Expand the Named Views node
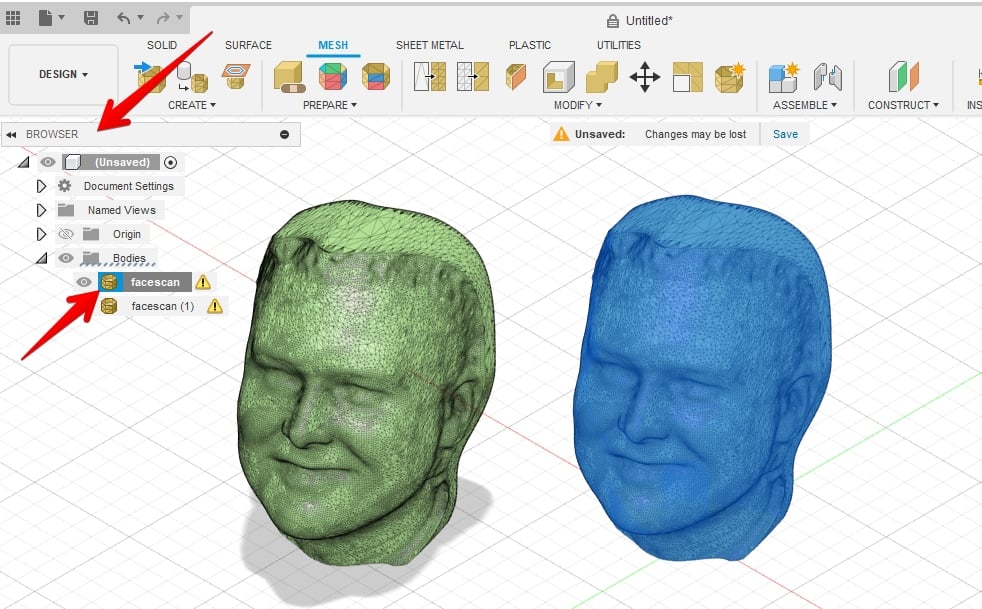Screen dimensions: 982x609 click(x=41, y=210)
